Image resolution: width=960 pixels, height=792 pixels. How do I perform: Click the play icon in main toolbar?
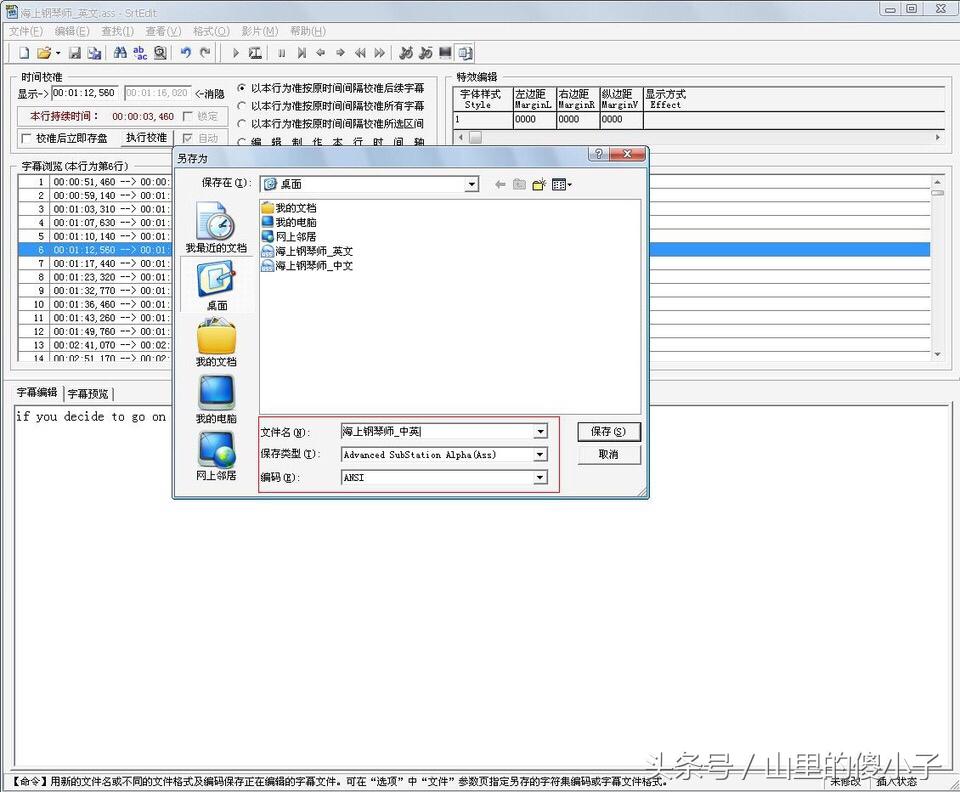[x=236, y=53]
